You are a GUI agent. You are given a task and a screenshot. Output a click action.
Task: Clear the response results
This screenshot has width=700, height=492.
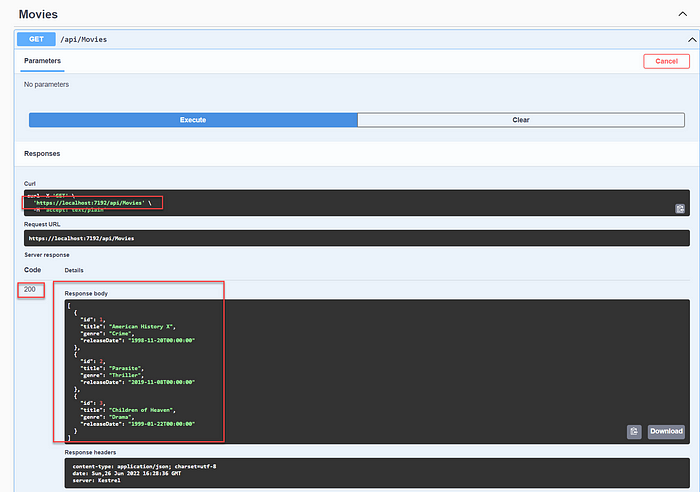pyautogui.click(x=521, y=120)
